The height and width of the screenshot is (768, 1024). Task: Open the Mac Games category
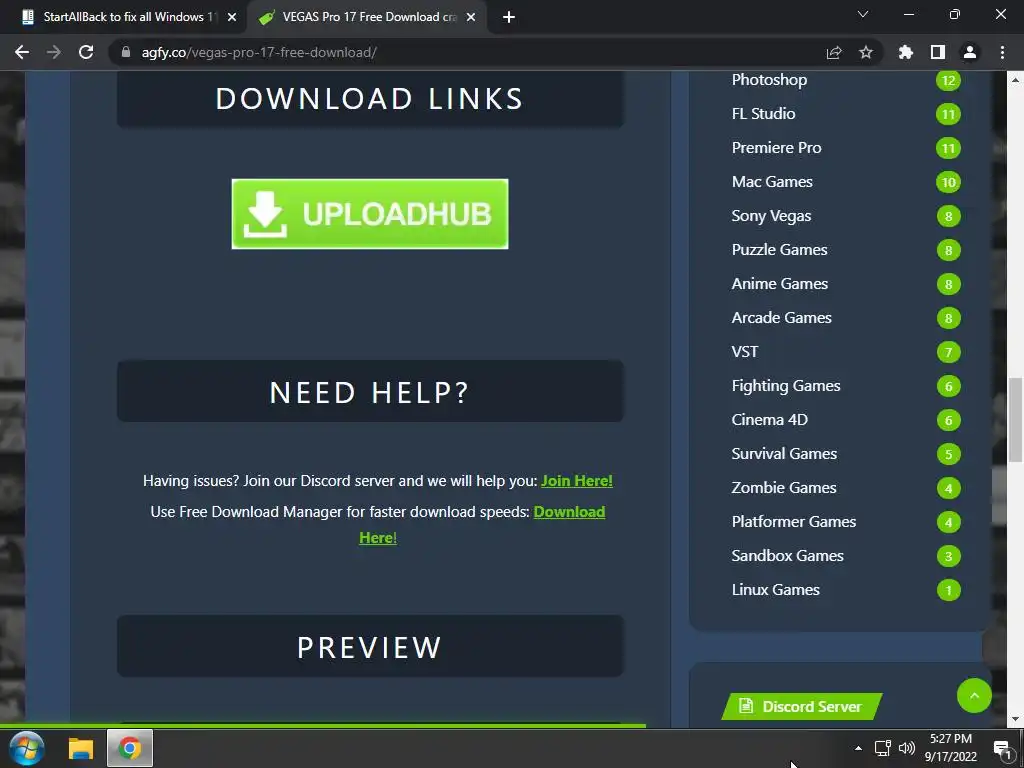click(x=772, y=182)
